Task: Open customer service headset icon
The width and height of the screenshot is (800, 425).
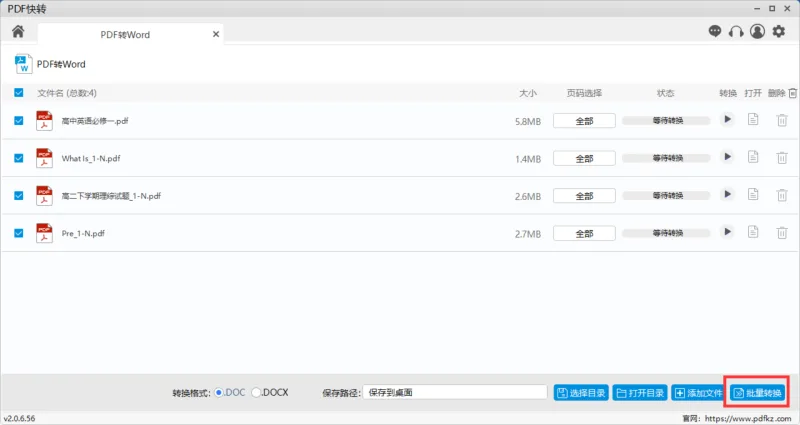Action: [x=736, y=32]
